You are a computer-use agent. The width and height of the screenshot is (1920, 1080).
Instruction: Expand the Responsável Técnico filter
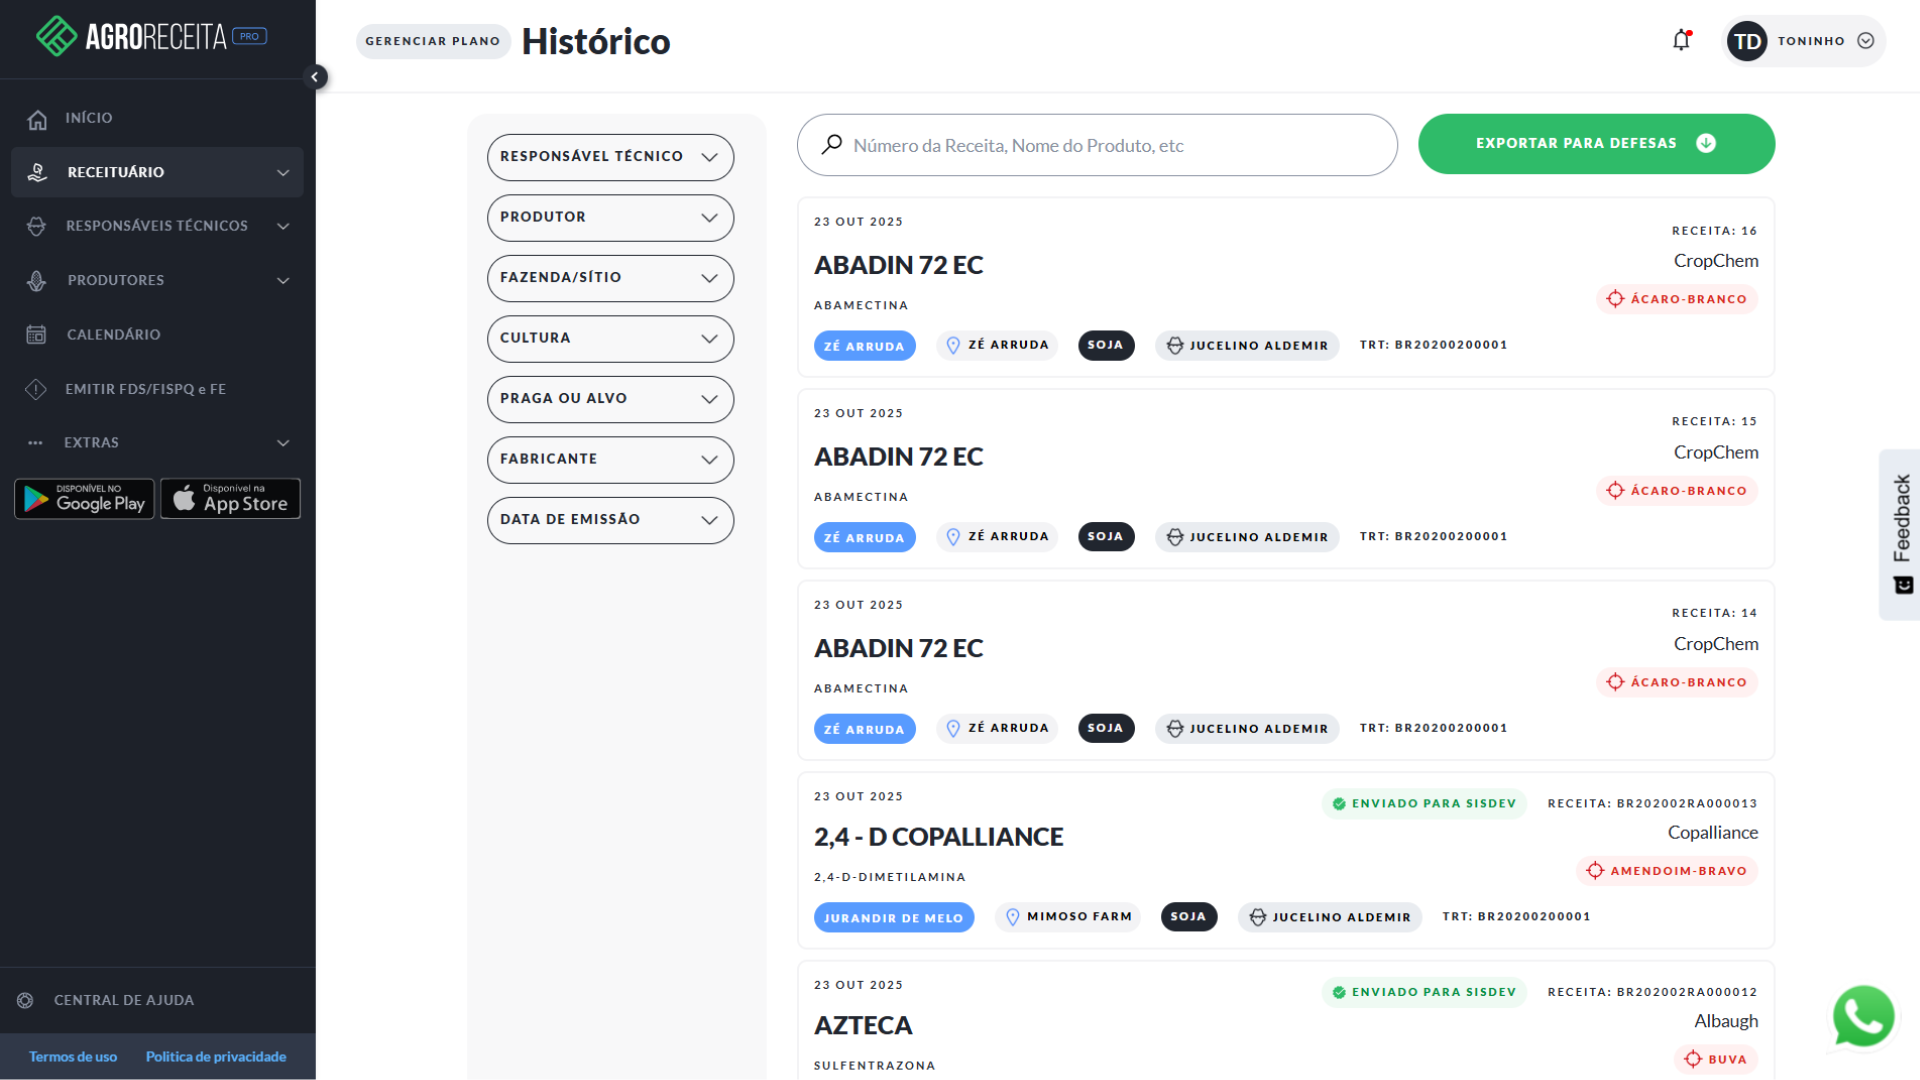[x=610, y=157]
